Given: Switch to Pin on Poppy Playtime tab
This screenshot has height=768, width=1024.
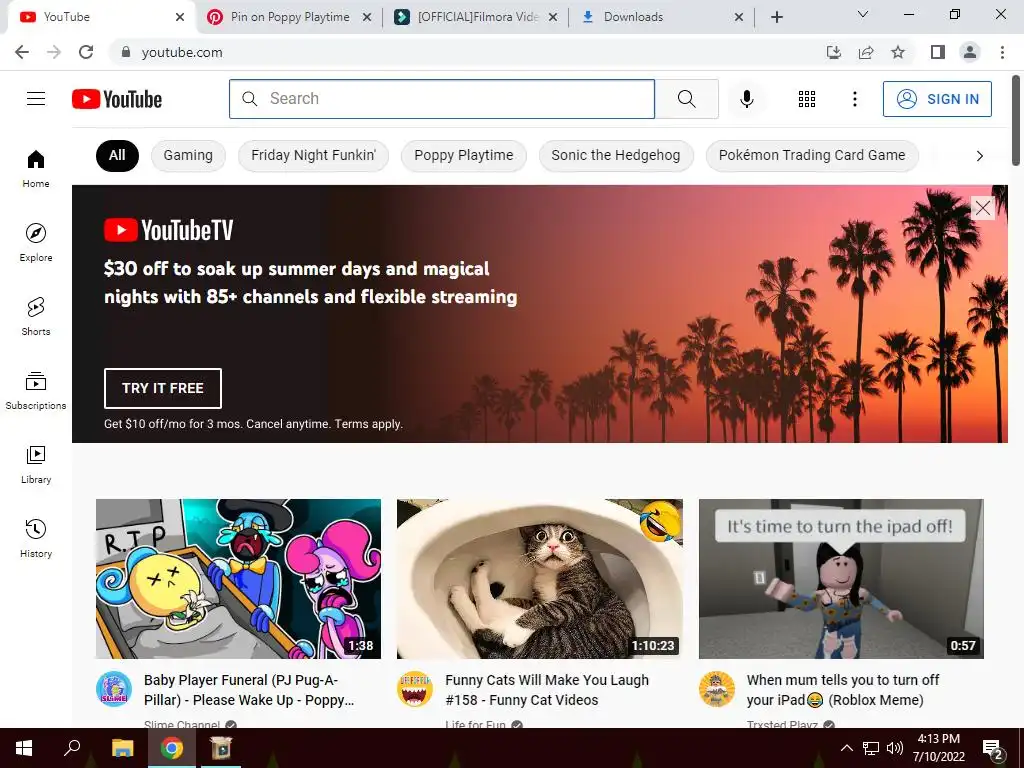Looking at the screenshot, I should (x=290, y=17).
